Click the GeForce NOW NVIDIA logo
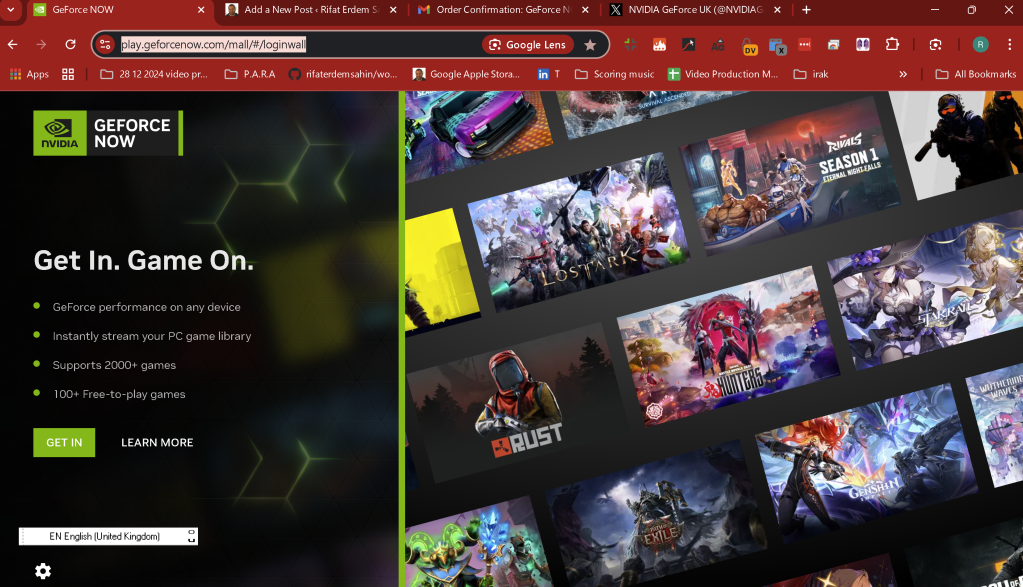1023x587 pixels. (108, 133)
